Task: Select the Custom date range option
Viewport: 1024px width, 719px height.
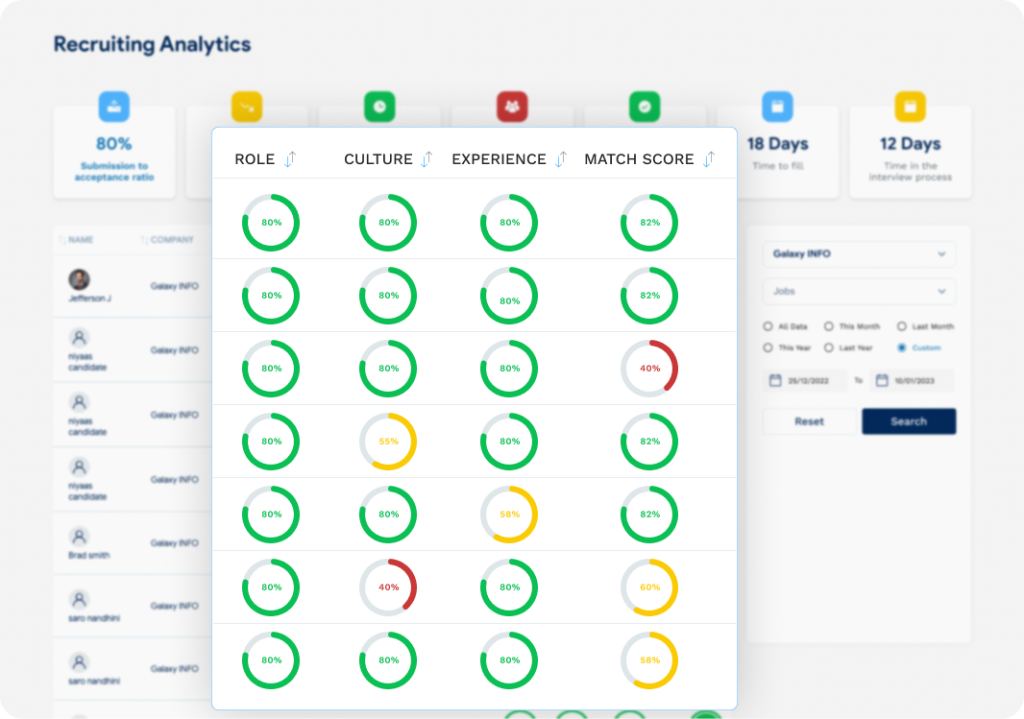Action: pos(902,347)
